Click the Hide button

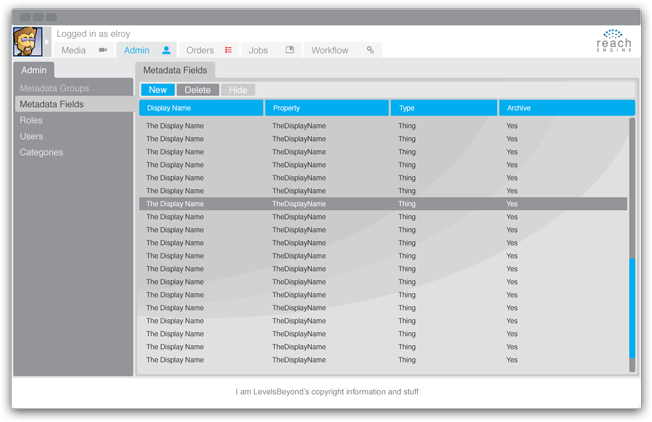[x=238, y=90]
